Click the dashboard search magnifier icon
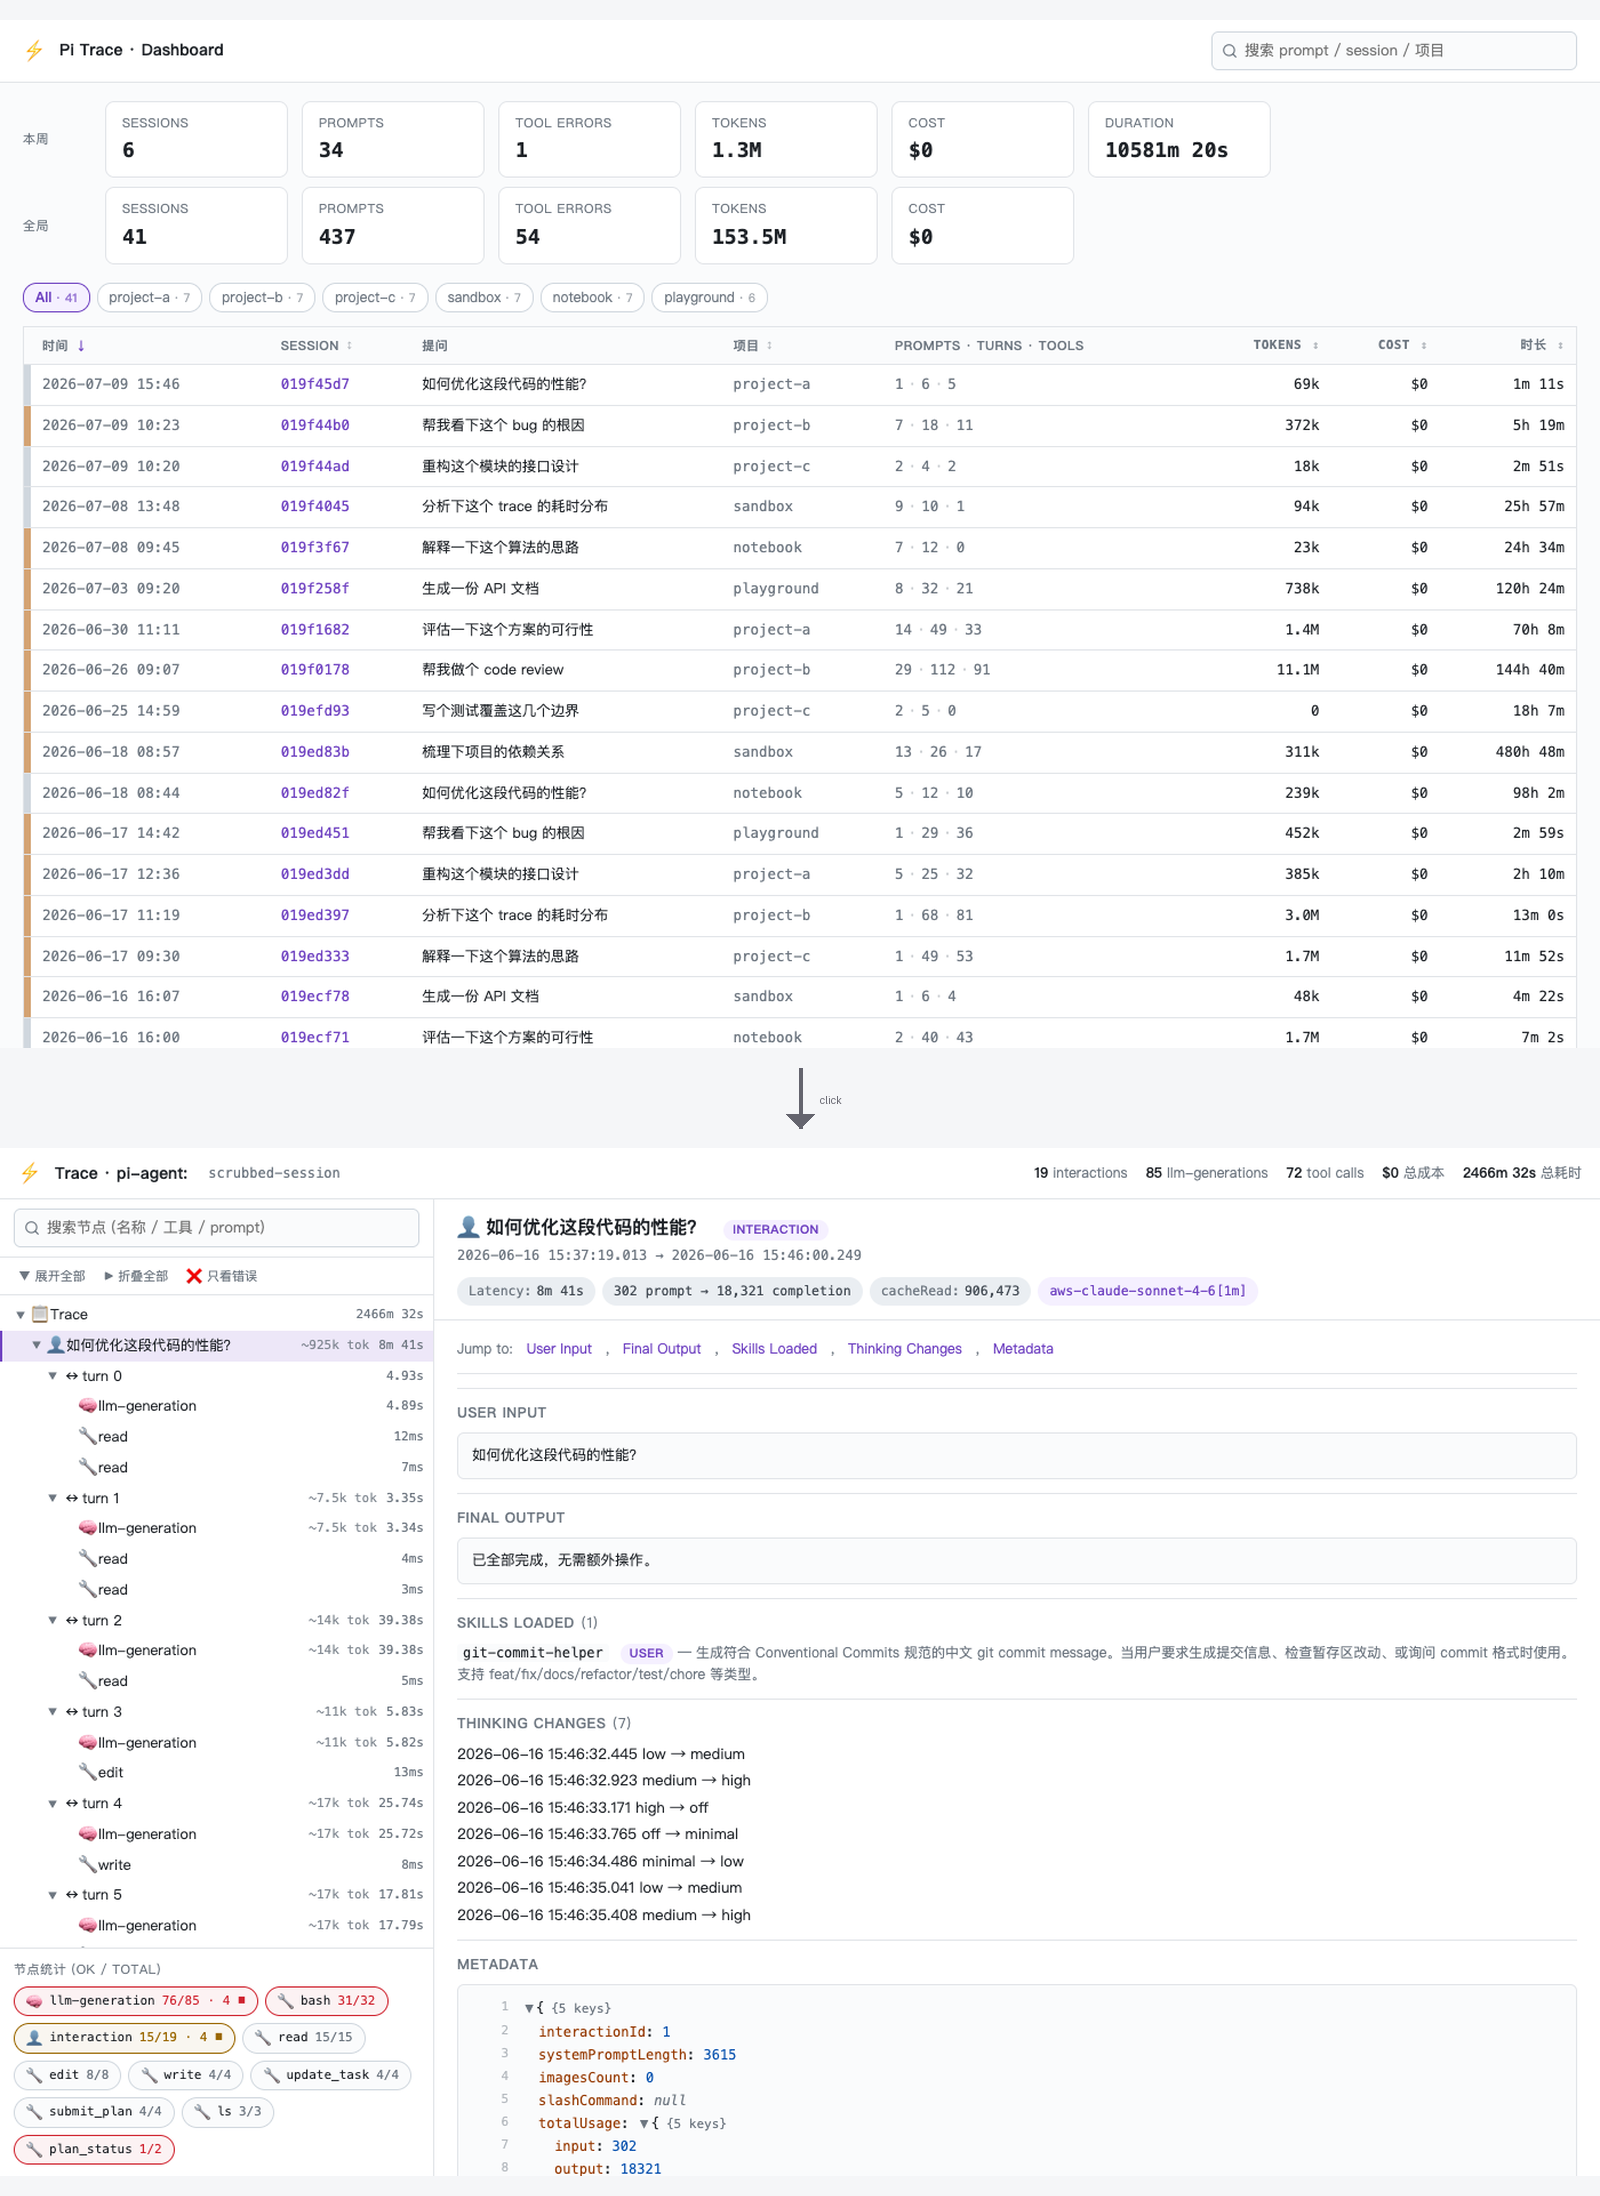This screenshot has height=2196, width=1600. [x=1230, y=51]
